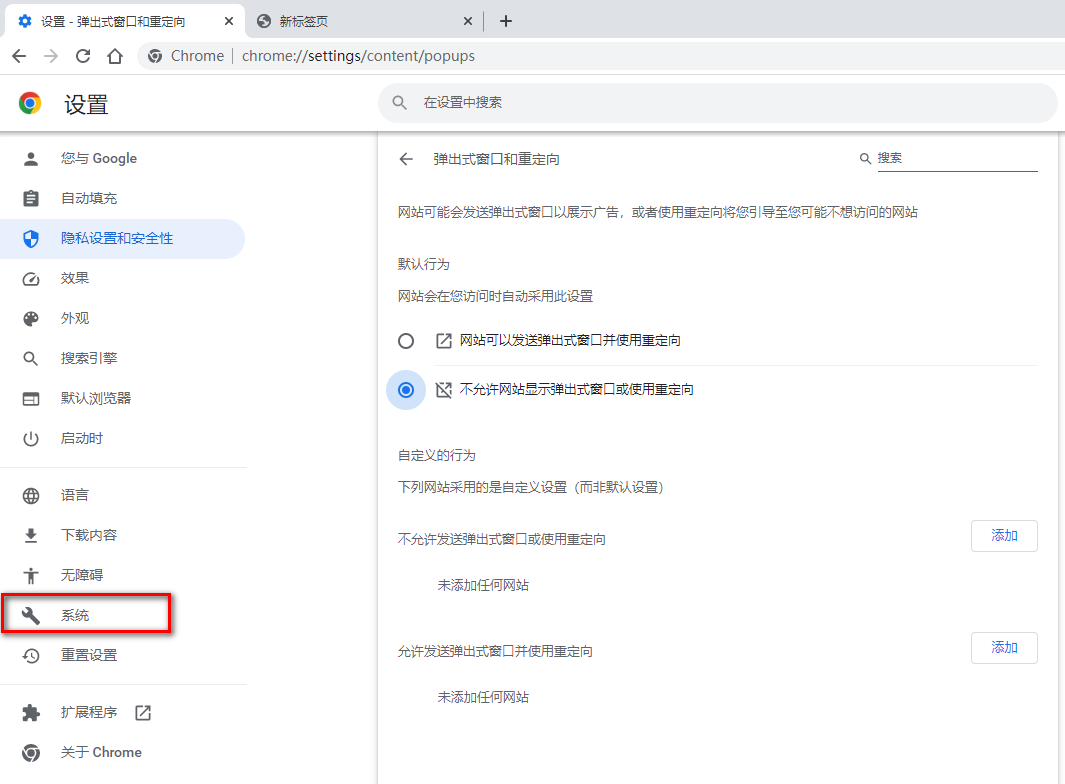Click the Chrome logo beside 设置 title
Viewport: 1065px width, 784px height.
pos(29,103)
